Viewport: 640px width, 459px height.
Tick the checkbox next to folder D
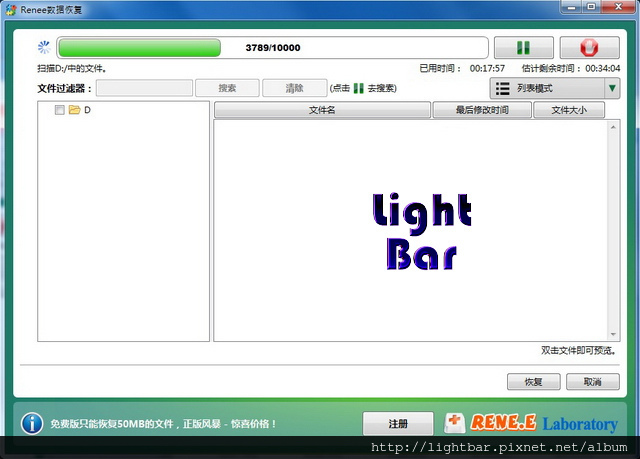coord(60,110)
